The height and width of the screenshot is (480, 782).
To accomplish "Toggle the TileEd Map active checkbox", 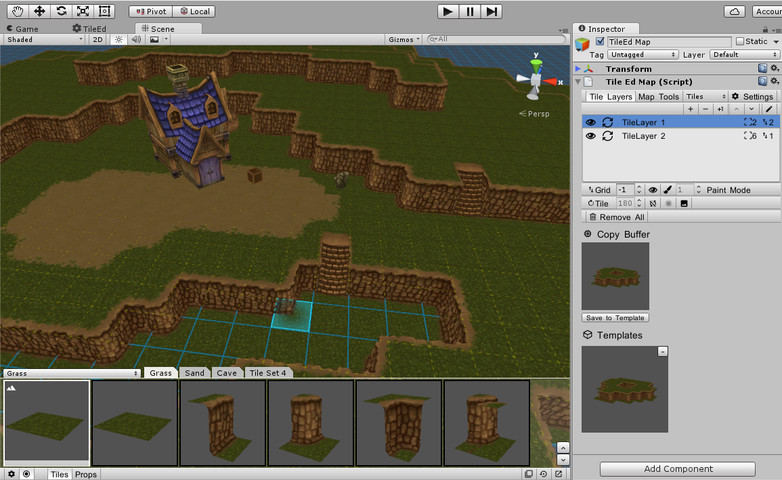I will 600,41.
